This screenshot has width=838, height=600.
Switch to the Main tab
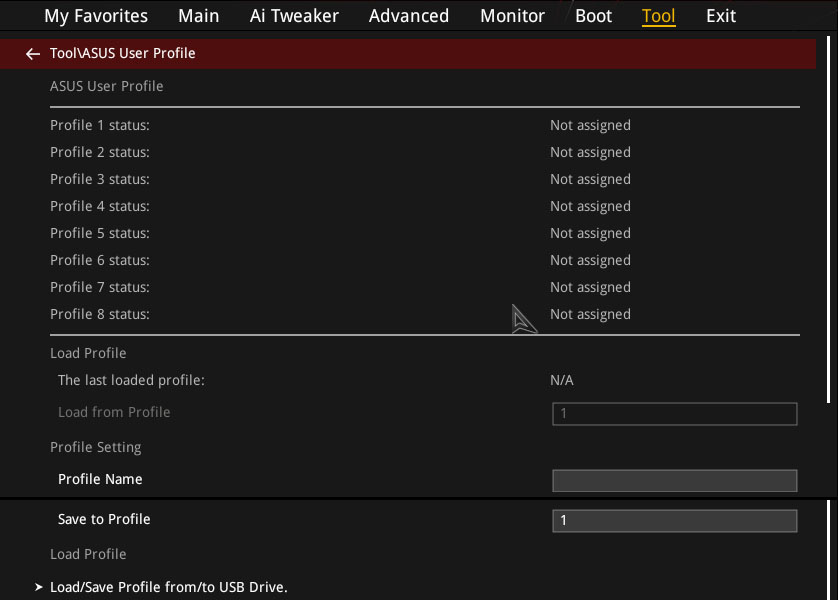coord(198,16)
